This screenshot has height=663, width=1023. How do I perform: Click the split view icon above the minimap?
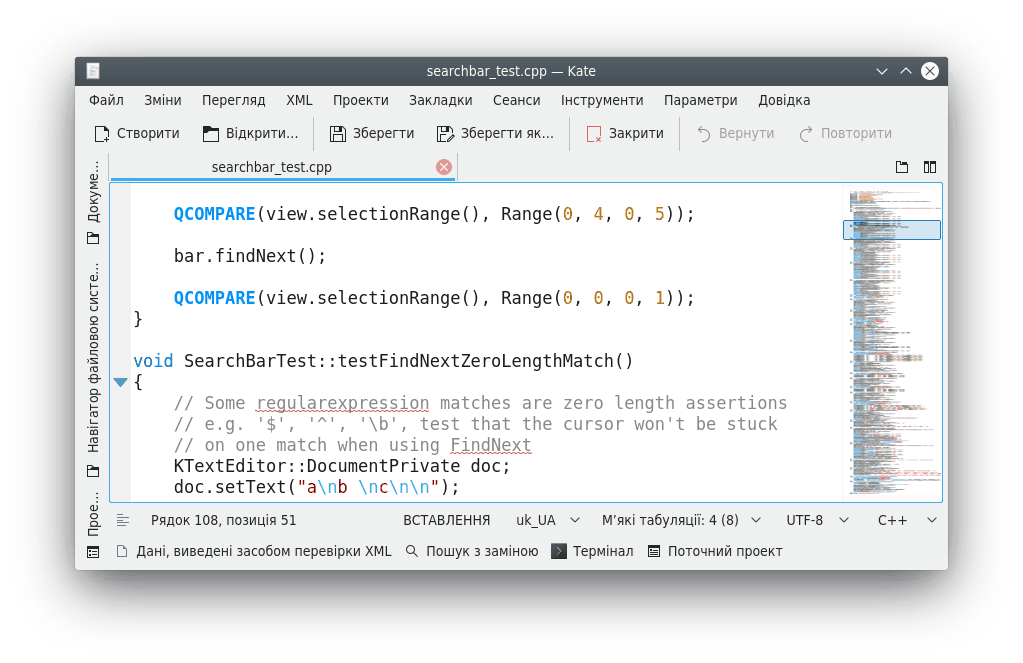930,167
